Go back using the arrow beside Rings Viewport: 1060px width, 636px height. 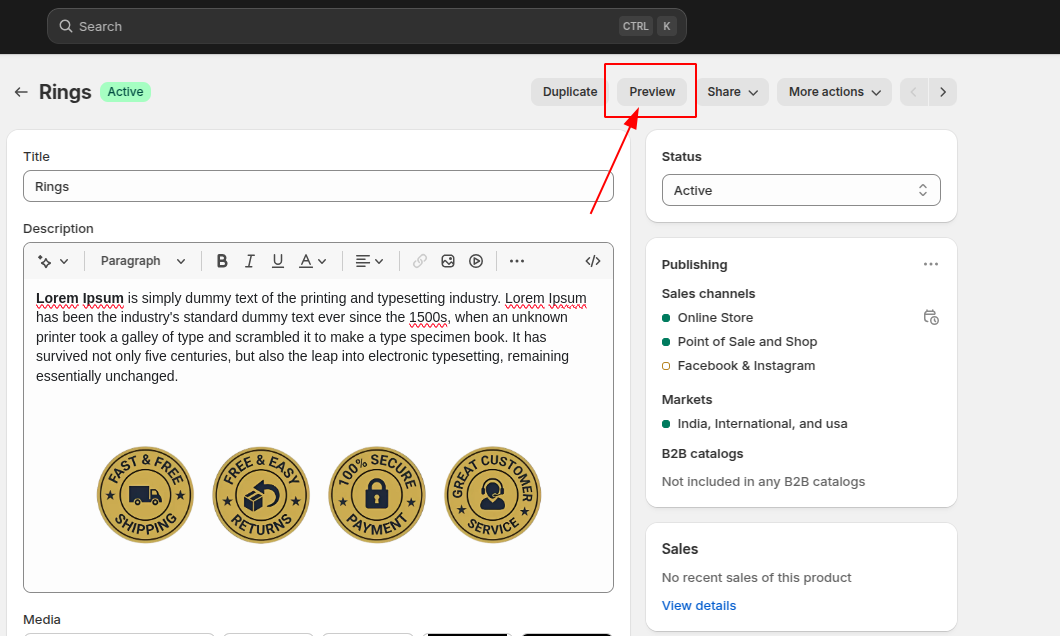[x=21, y=92]
